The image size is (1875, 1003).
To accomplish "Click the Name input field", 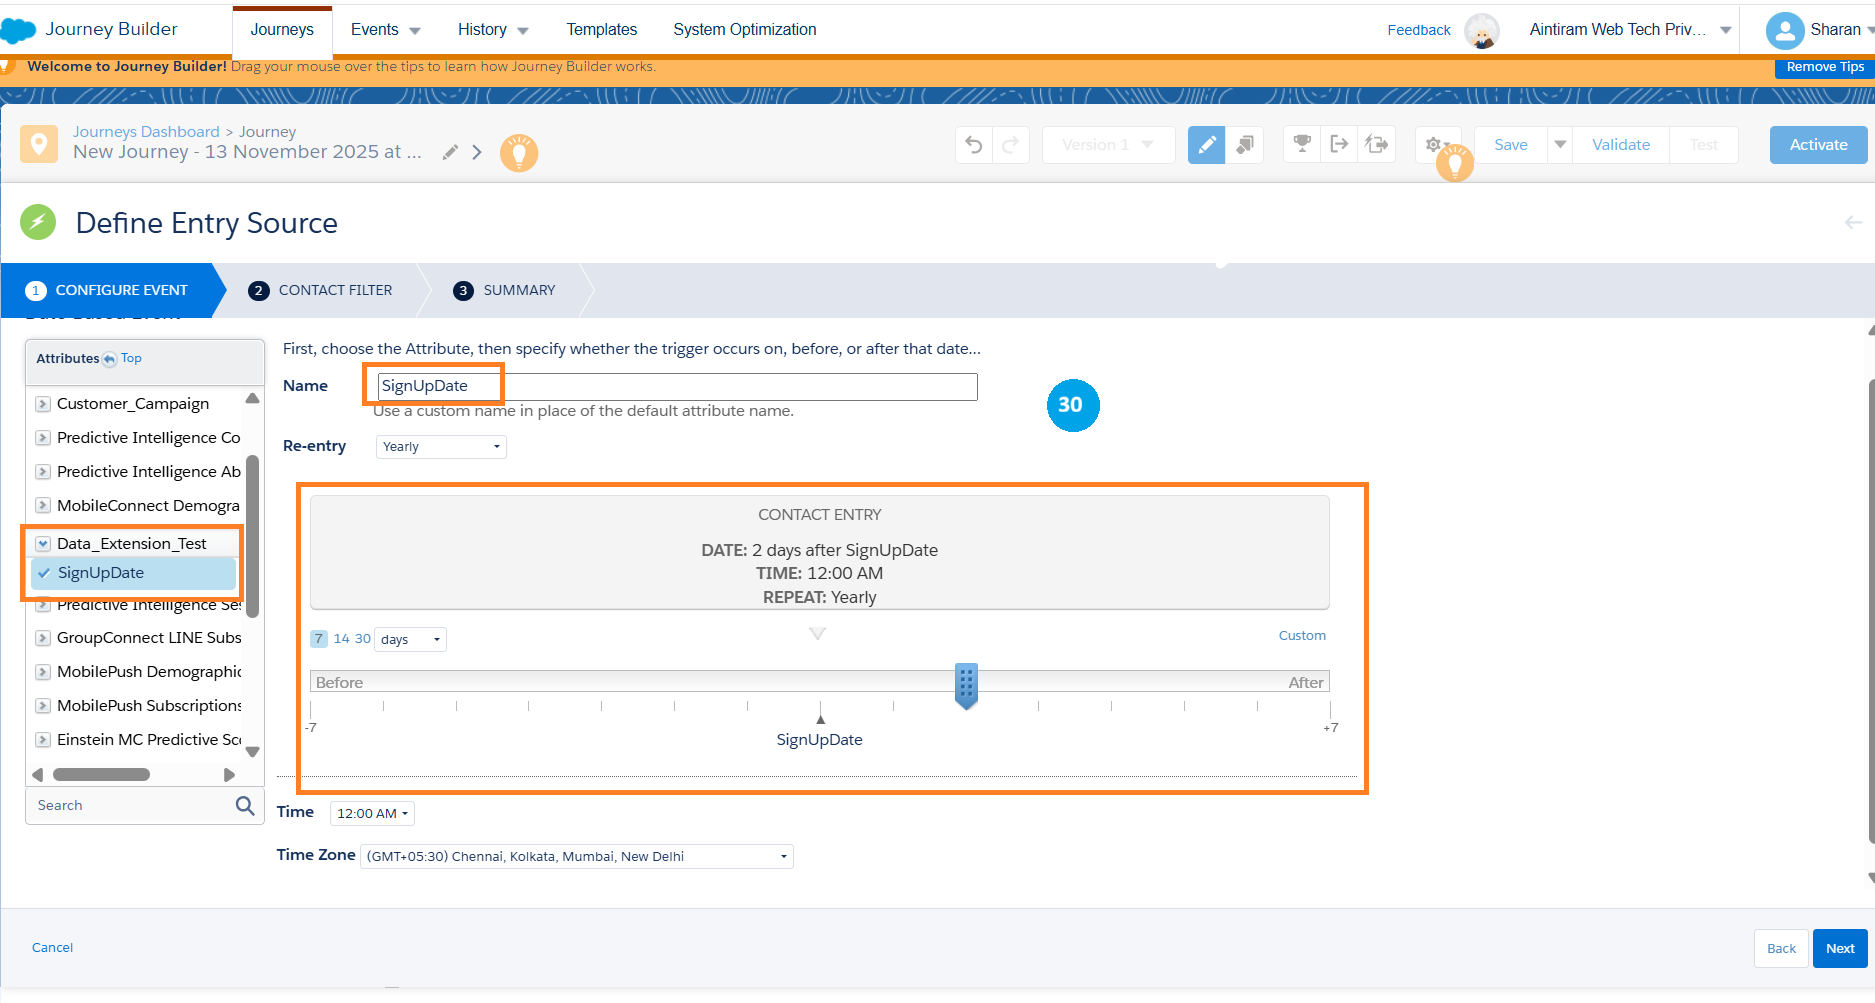I will click(x=676, y=387).
